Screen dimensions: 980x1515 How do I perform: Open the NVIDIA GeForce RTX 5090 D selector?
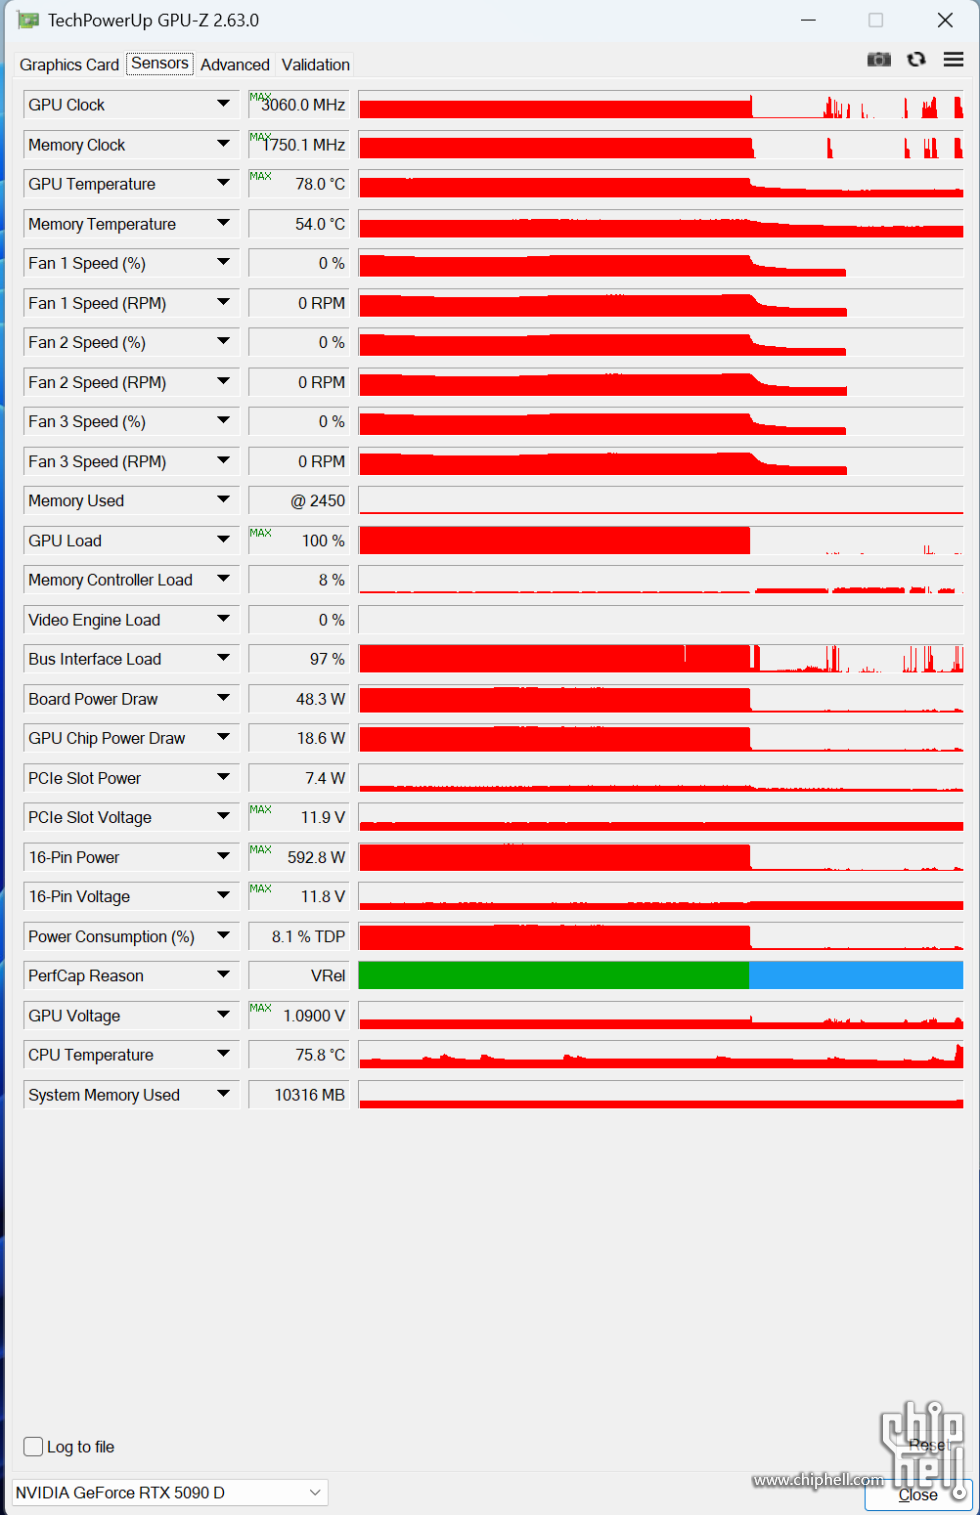(x=169, y=1493)
